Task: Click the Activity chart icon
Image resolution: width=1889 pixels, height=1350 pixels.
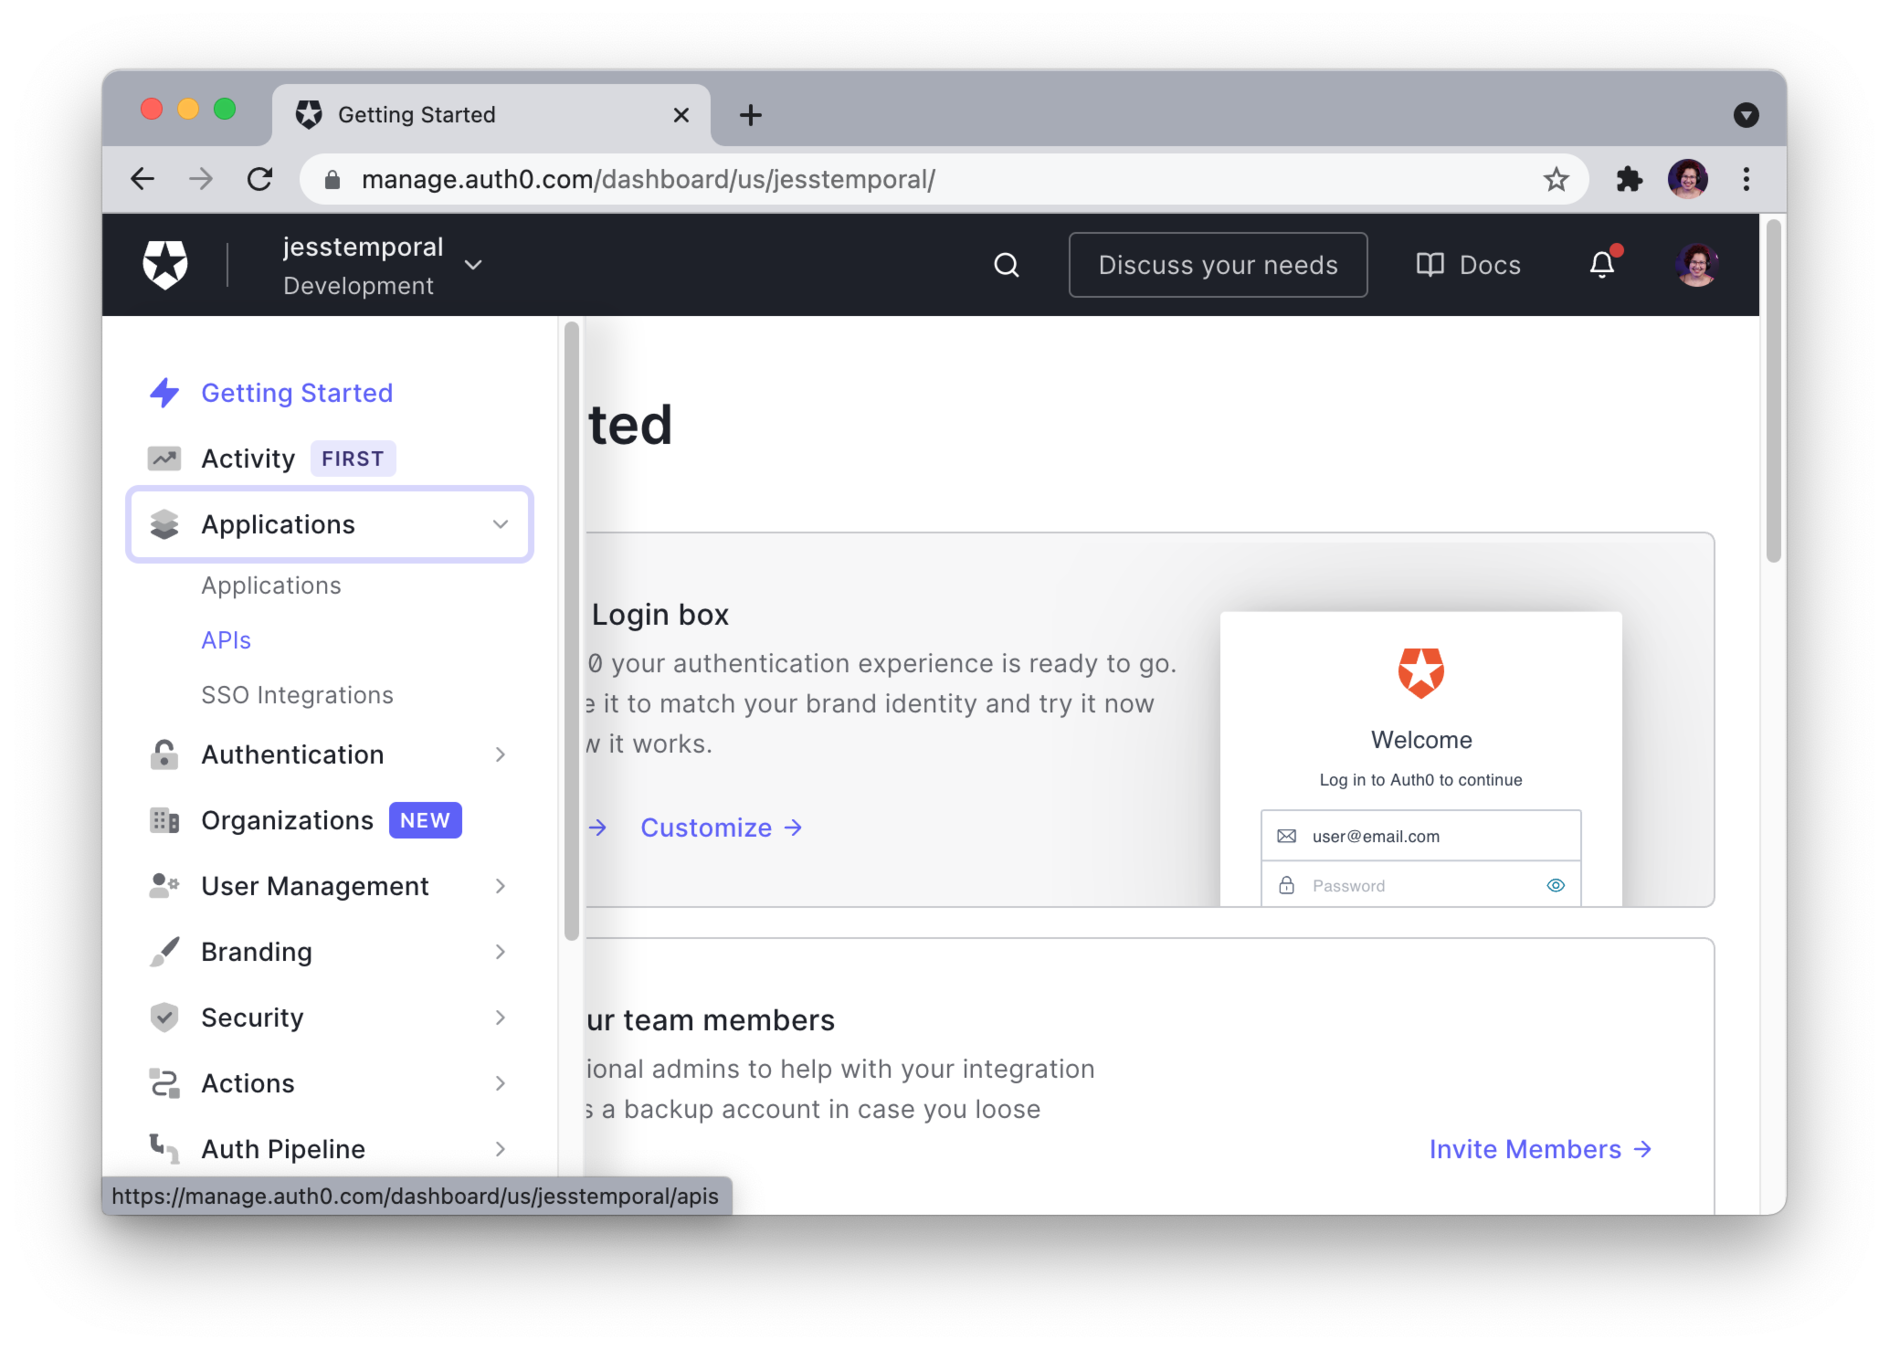Action: (x=164, y=459)
